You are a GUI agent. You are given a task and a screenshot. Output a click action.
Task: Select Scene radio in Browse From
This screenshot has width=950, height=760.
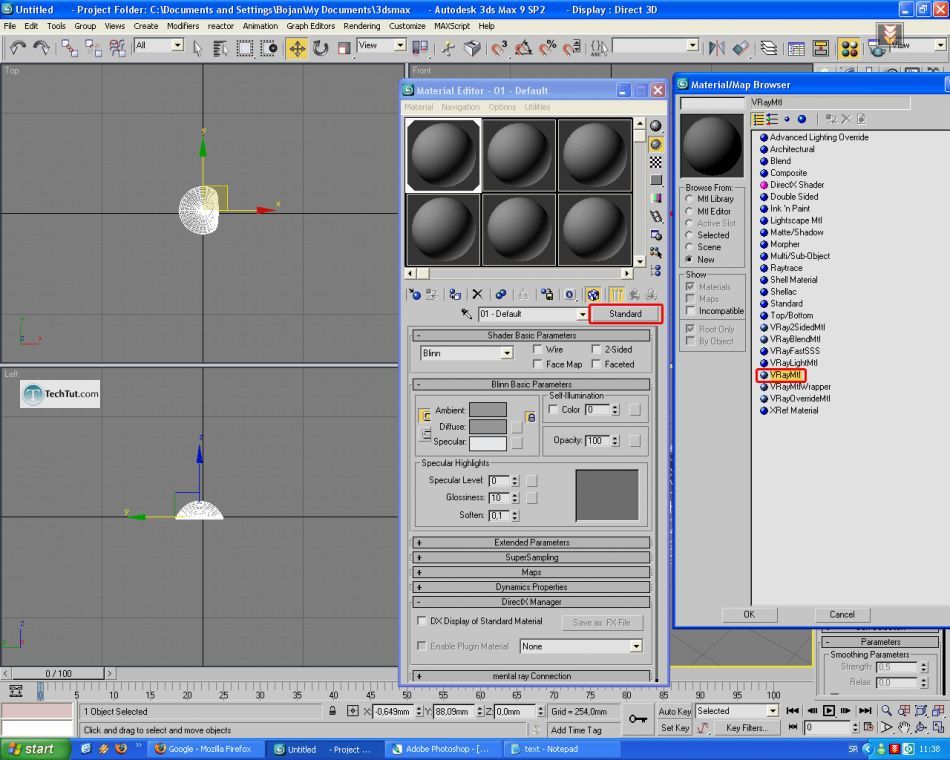pos(689,247)
